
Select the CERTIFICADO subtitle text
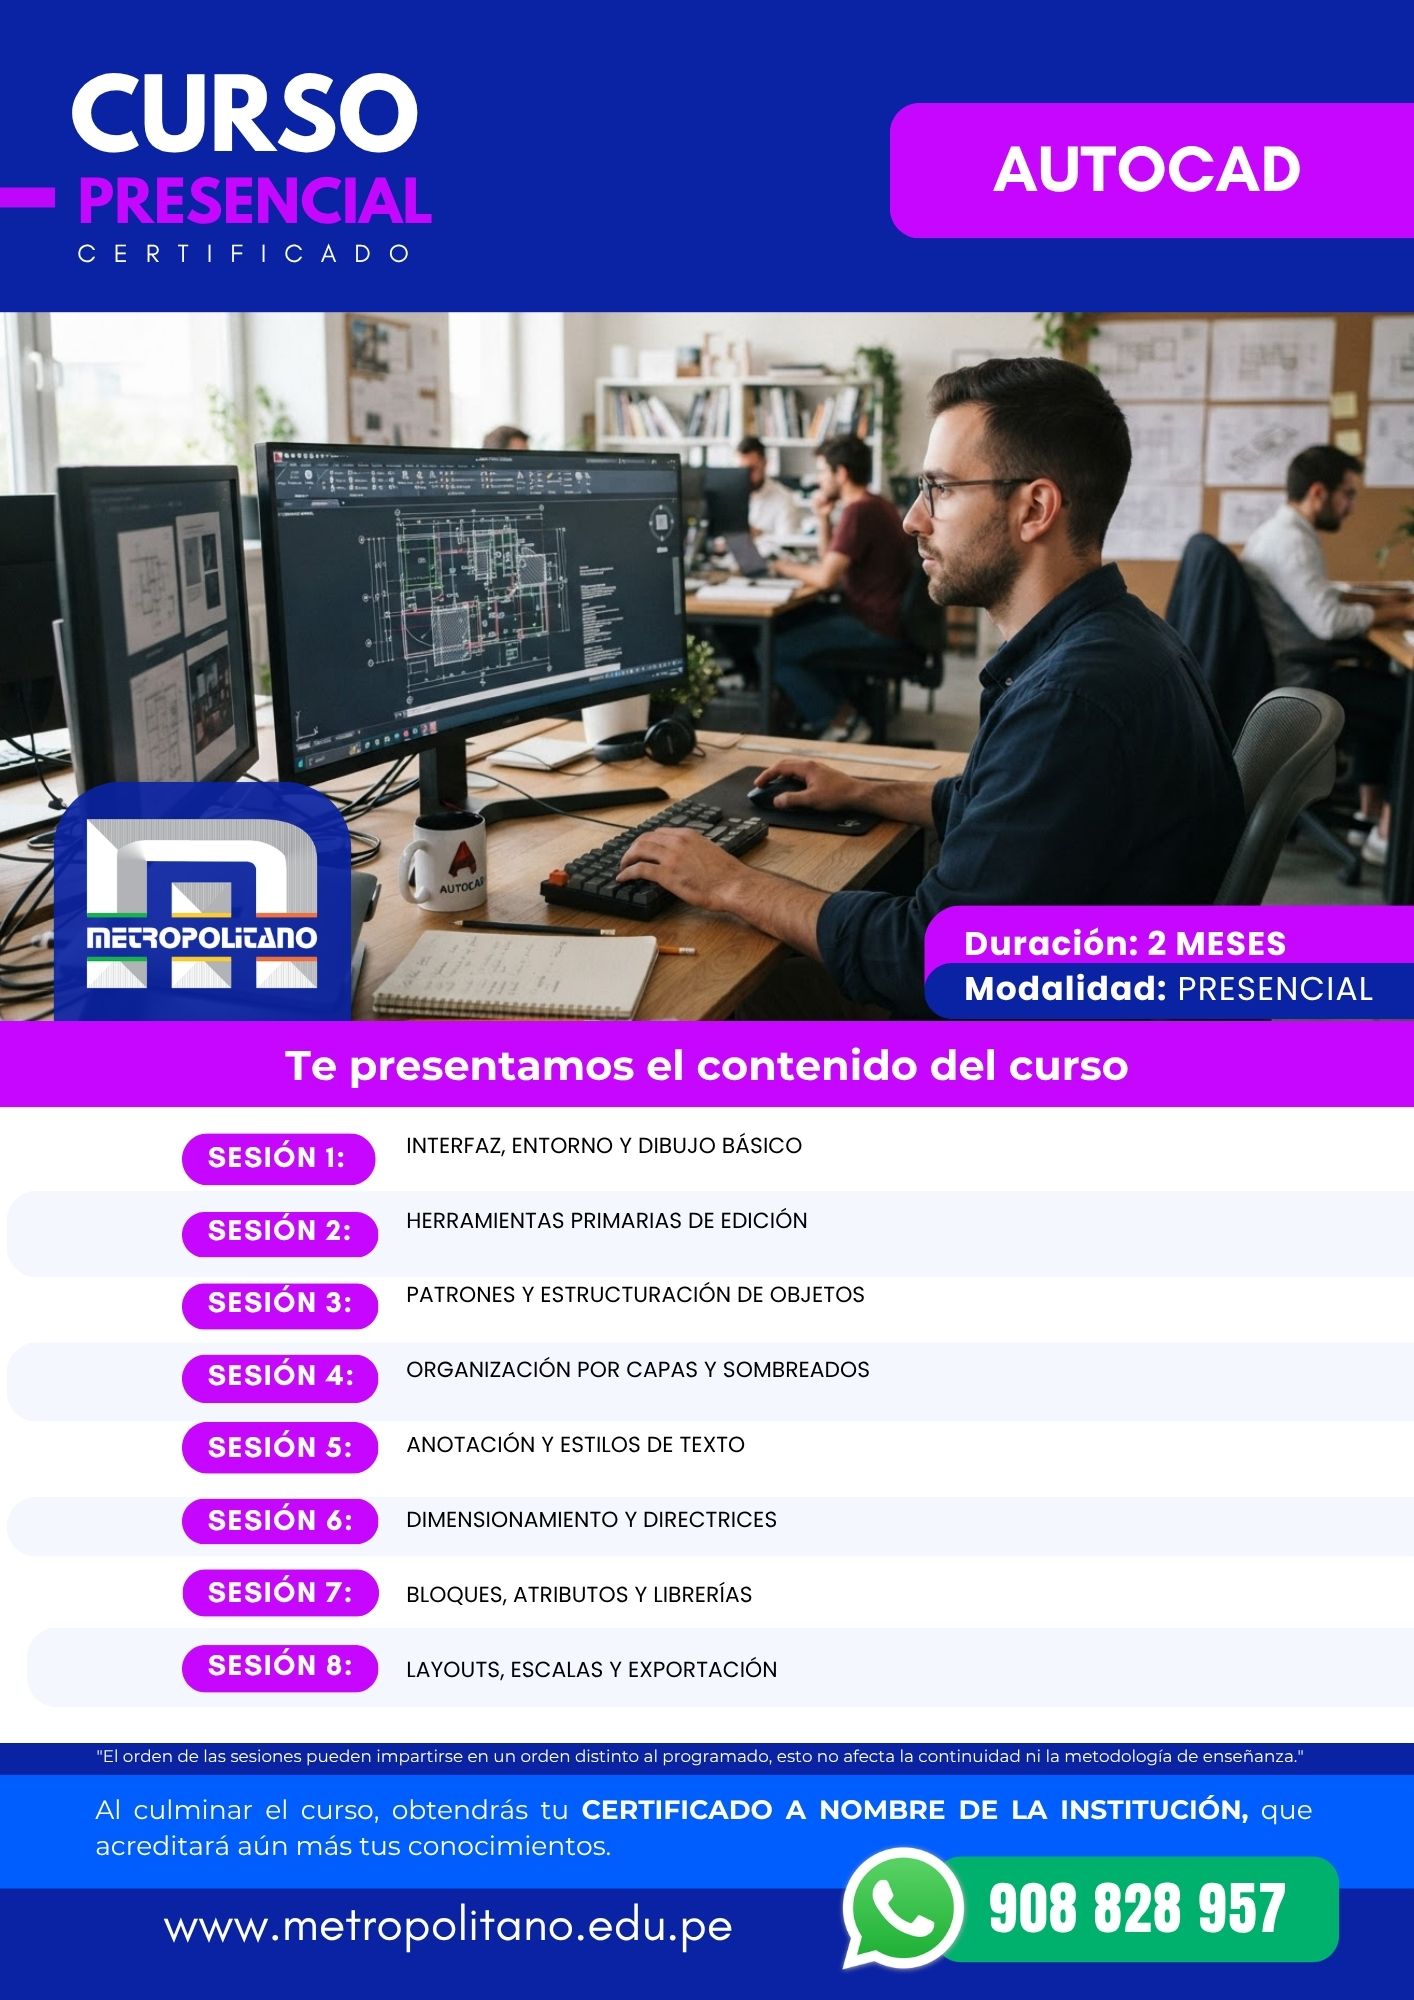click(244, 254)
